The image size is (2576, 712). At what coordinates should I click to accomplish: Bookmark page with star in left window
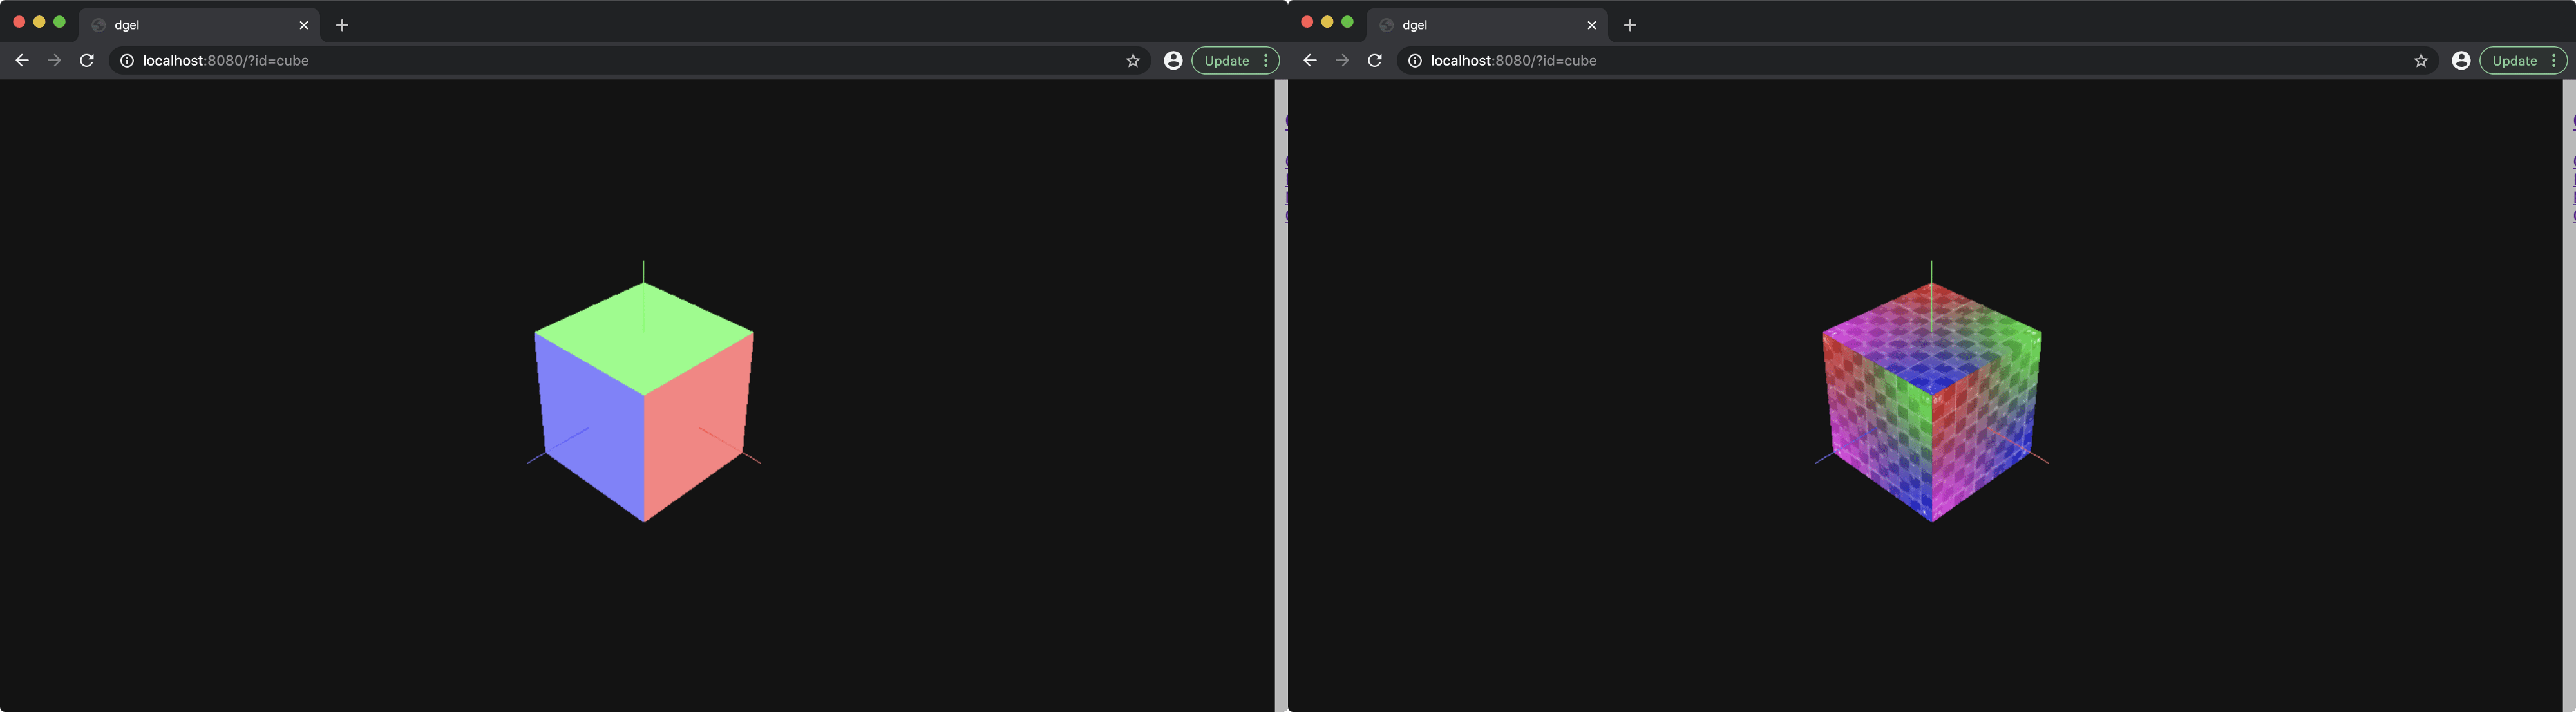[x=1133, y=61]
